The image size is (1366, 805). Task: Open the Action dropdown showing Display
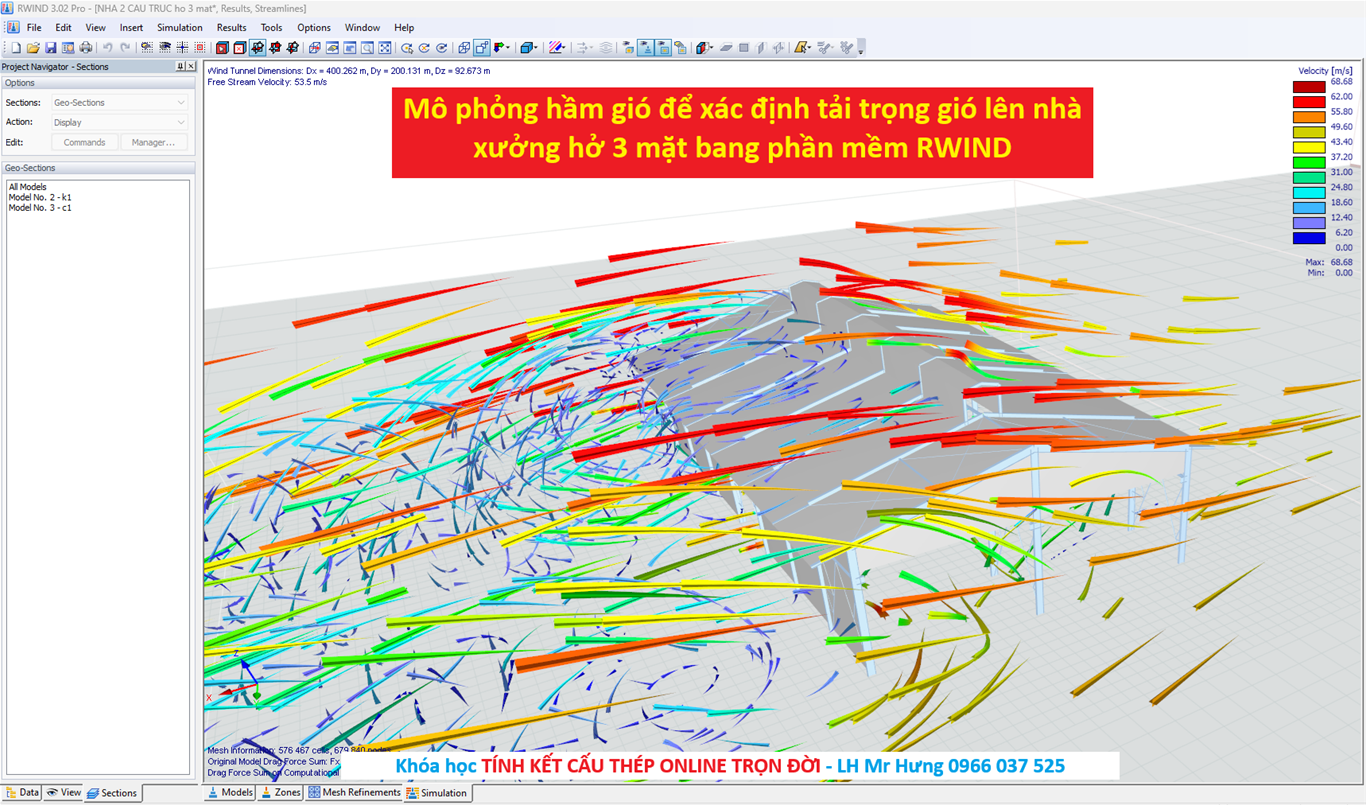[x=119, y=122]
